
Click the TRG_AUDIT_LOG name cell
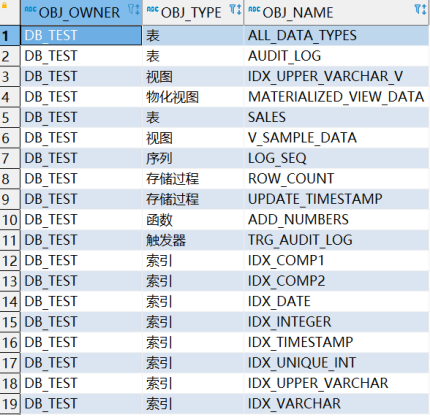pos(336,240)
